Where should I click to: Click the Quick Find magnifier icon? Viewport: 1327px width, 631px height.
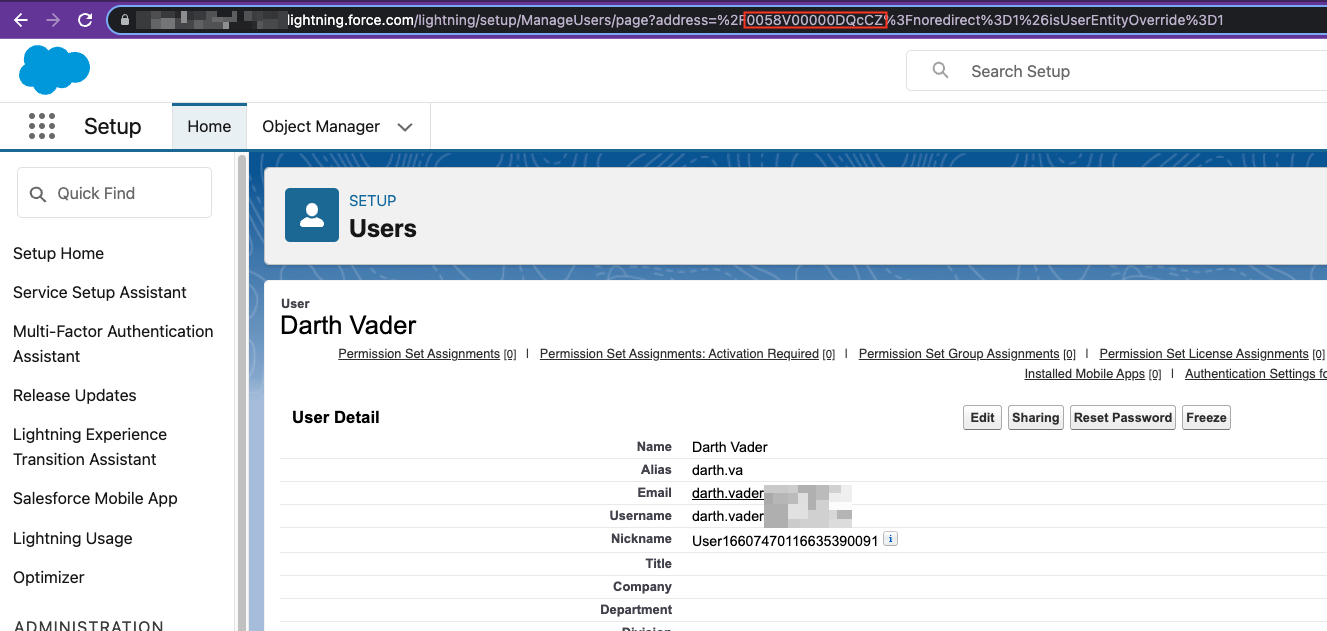[38, 194]
